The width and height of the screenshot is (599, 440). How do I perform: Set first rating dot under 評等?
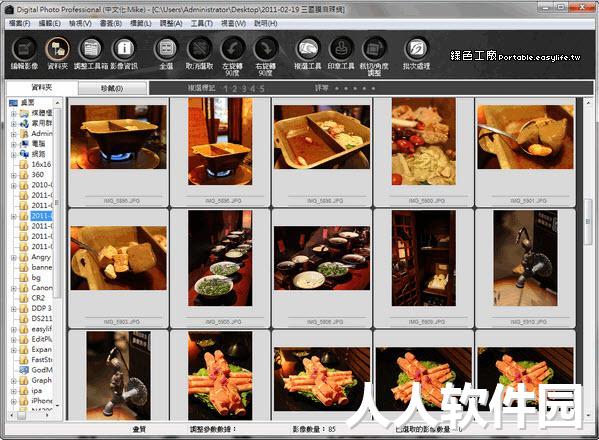pyautogui.click(x=337, y=88)
